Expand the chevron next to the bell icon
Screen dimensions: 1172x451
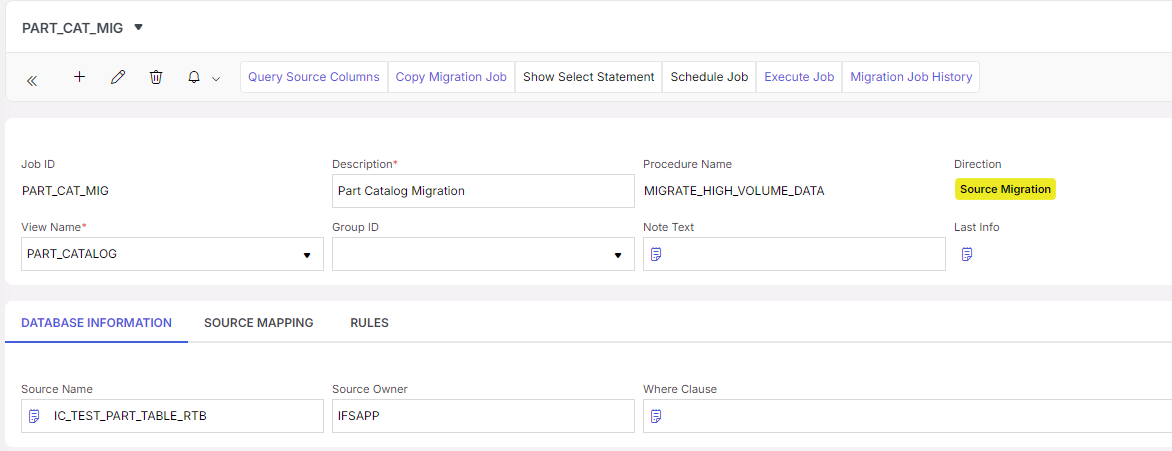216,79
